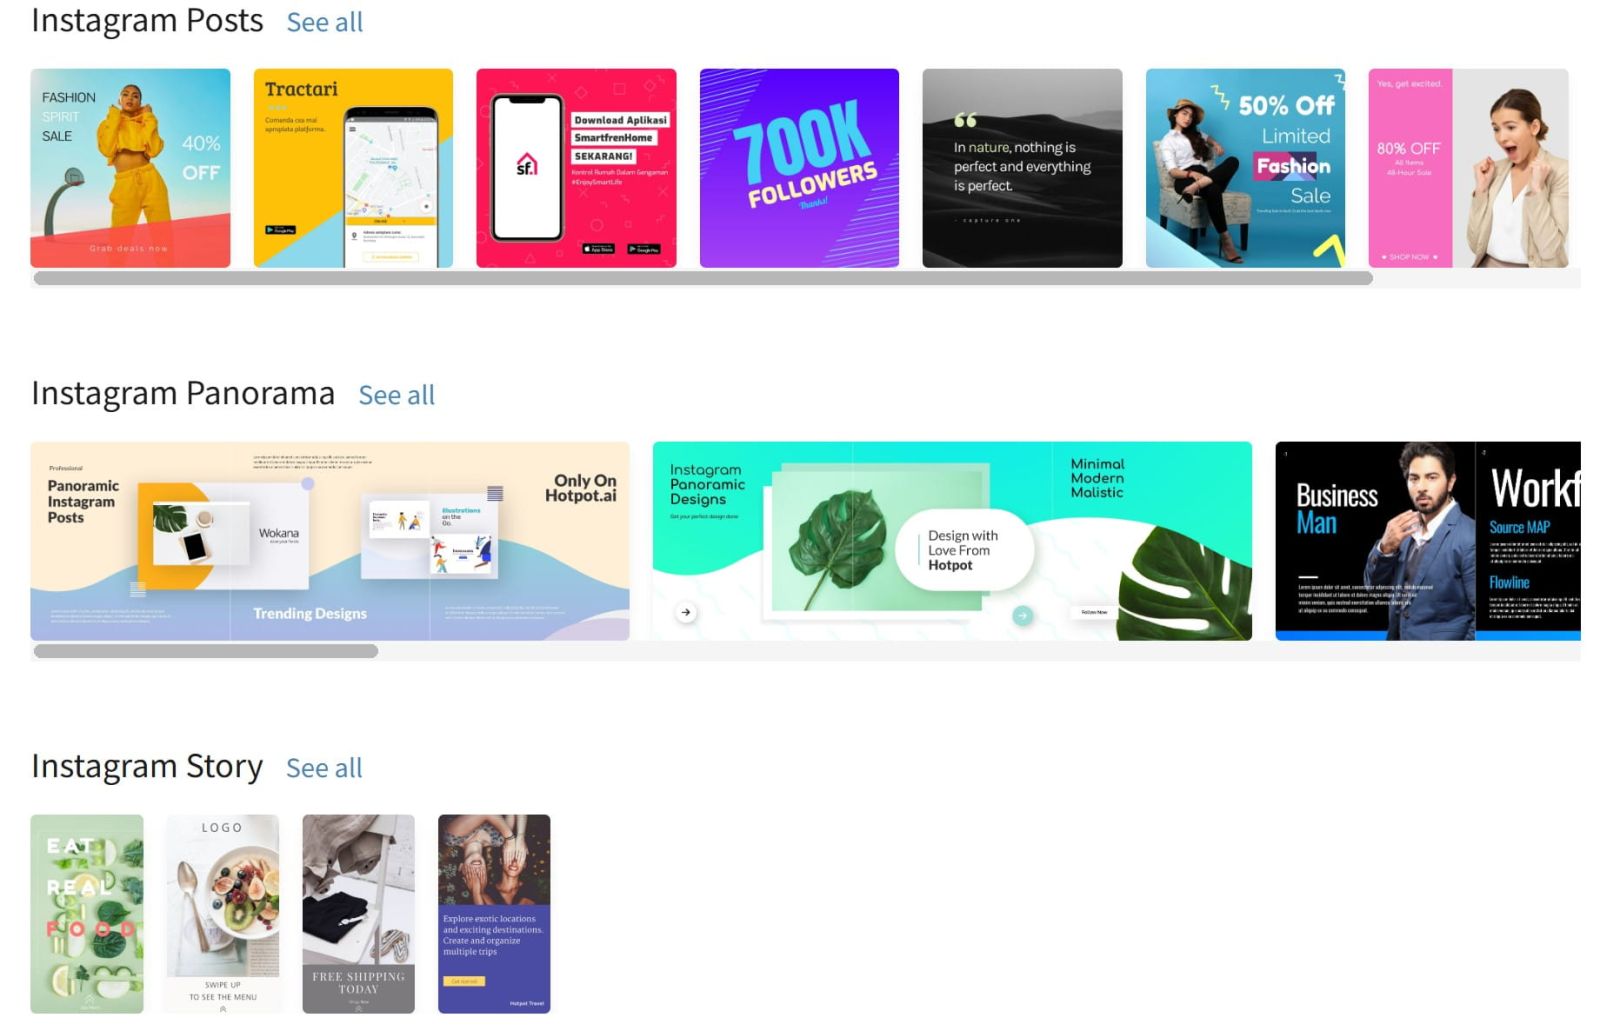
Task: Click the Instagram Panorama horizontal scrollbar
Action: [206, 651]
